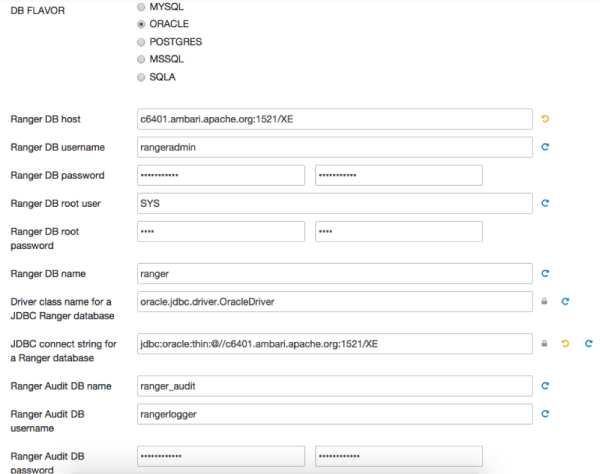The image size is (600, 474).
Task: Click blue refresh icon for Ranger DB username
Action: [545, 147]
